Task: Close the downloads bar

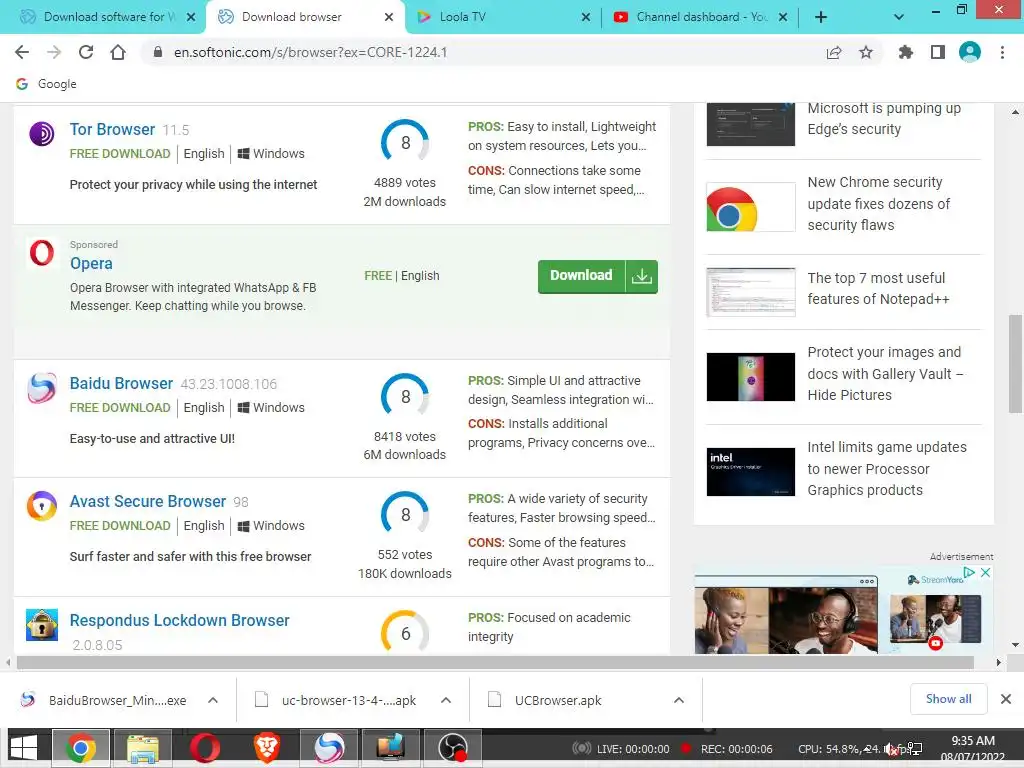Action: pos(1006,699)
